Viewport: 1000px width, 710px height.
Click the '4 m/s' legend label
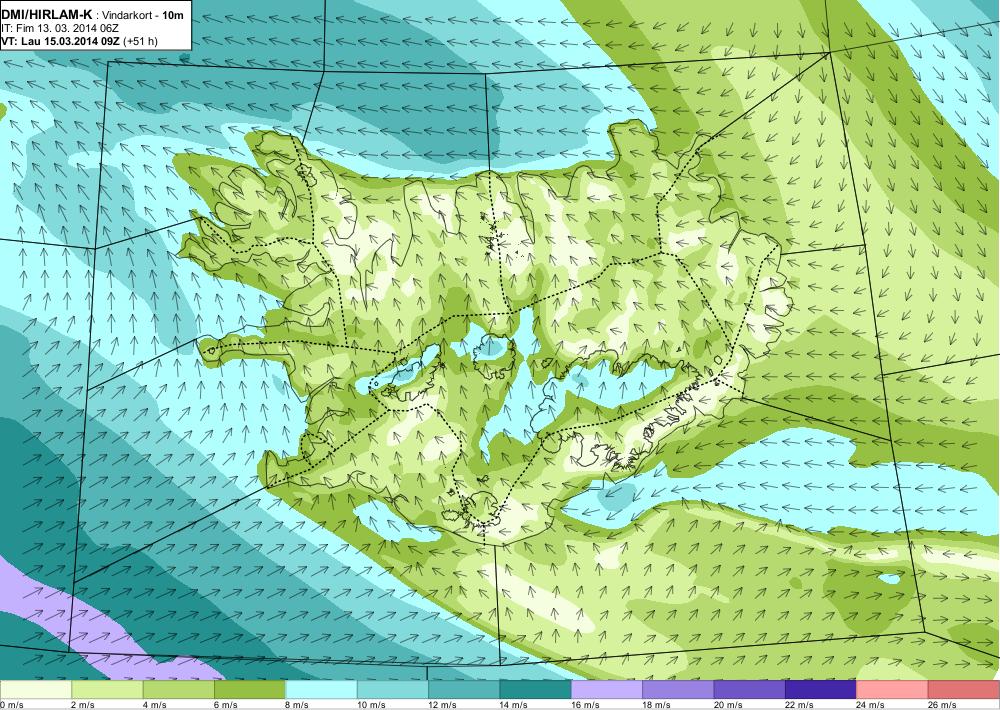[x=155, y=704]
